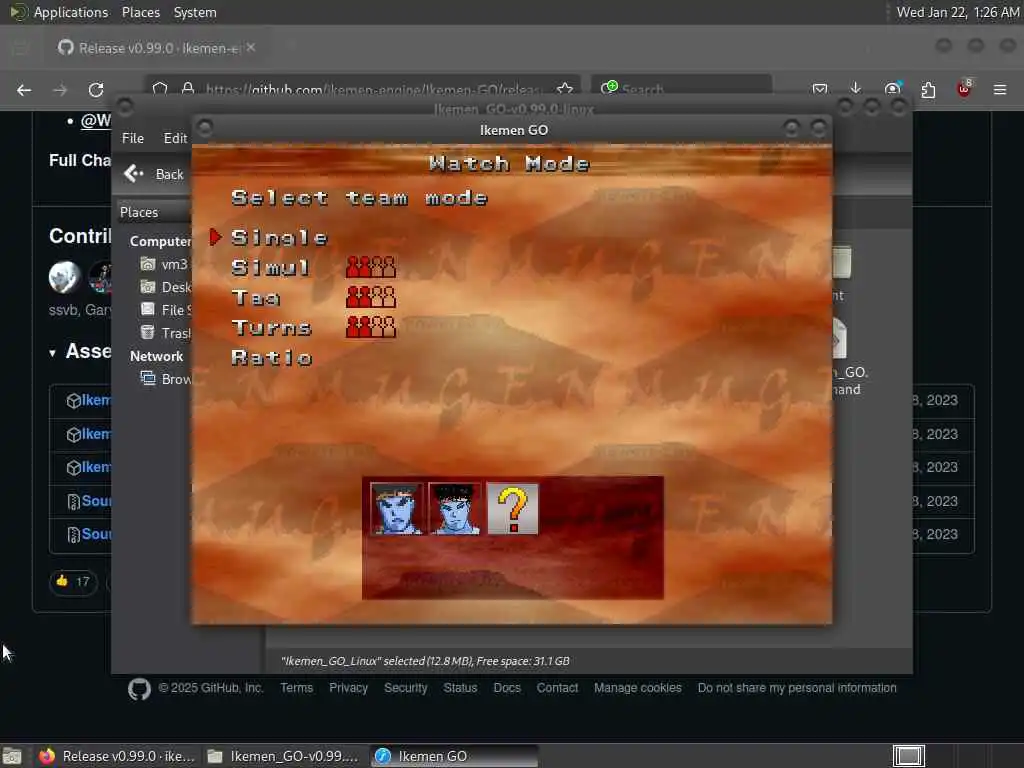Open the Terms footer link
Viewport: 1024px width, 768px height.
pos(296,688)
